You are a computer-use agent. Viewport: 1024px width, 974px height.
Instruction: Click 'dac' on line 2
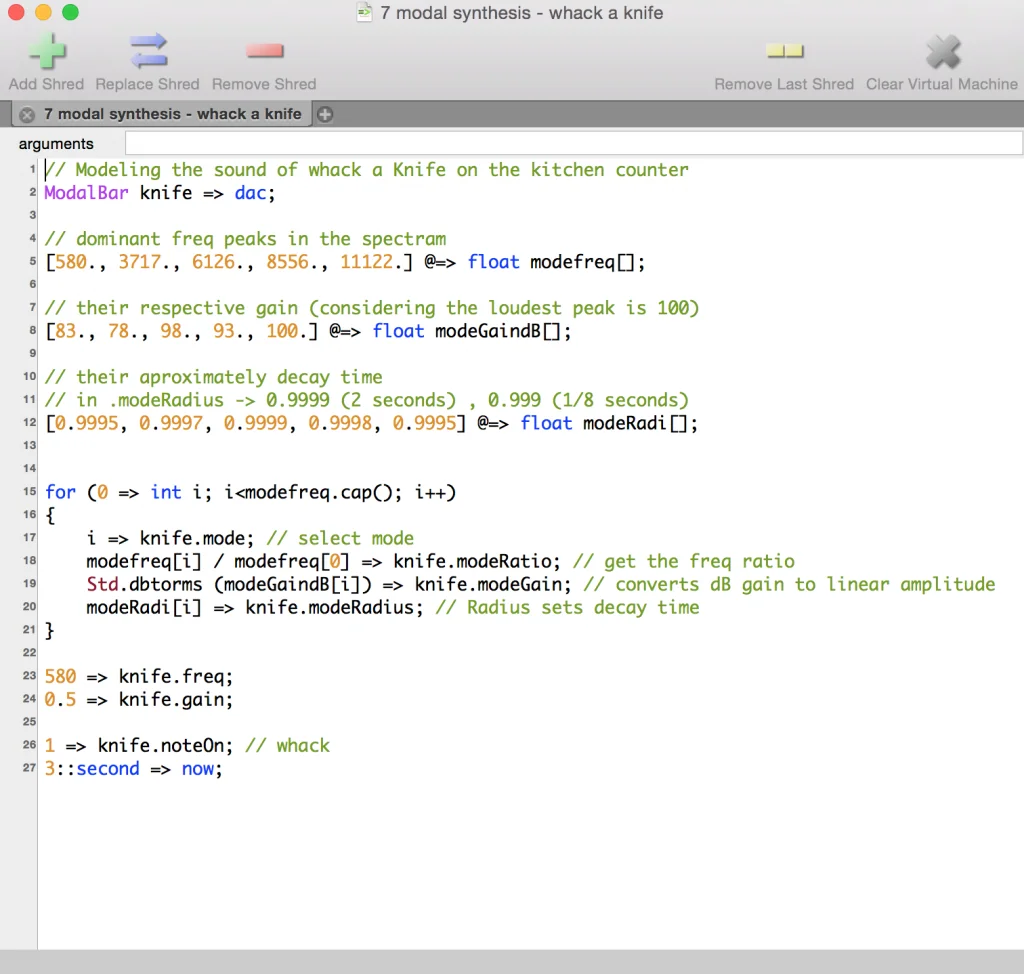coord(250,193)
